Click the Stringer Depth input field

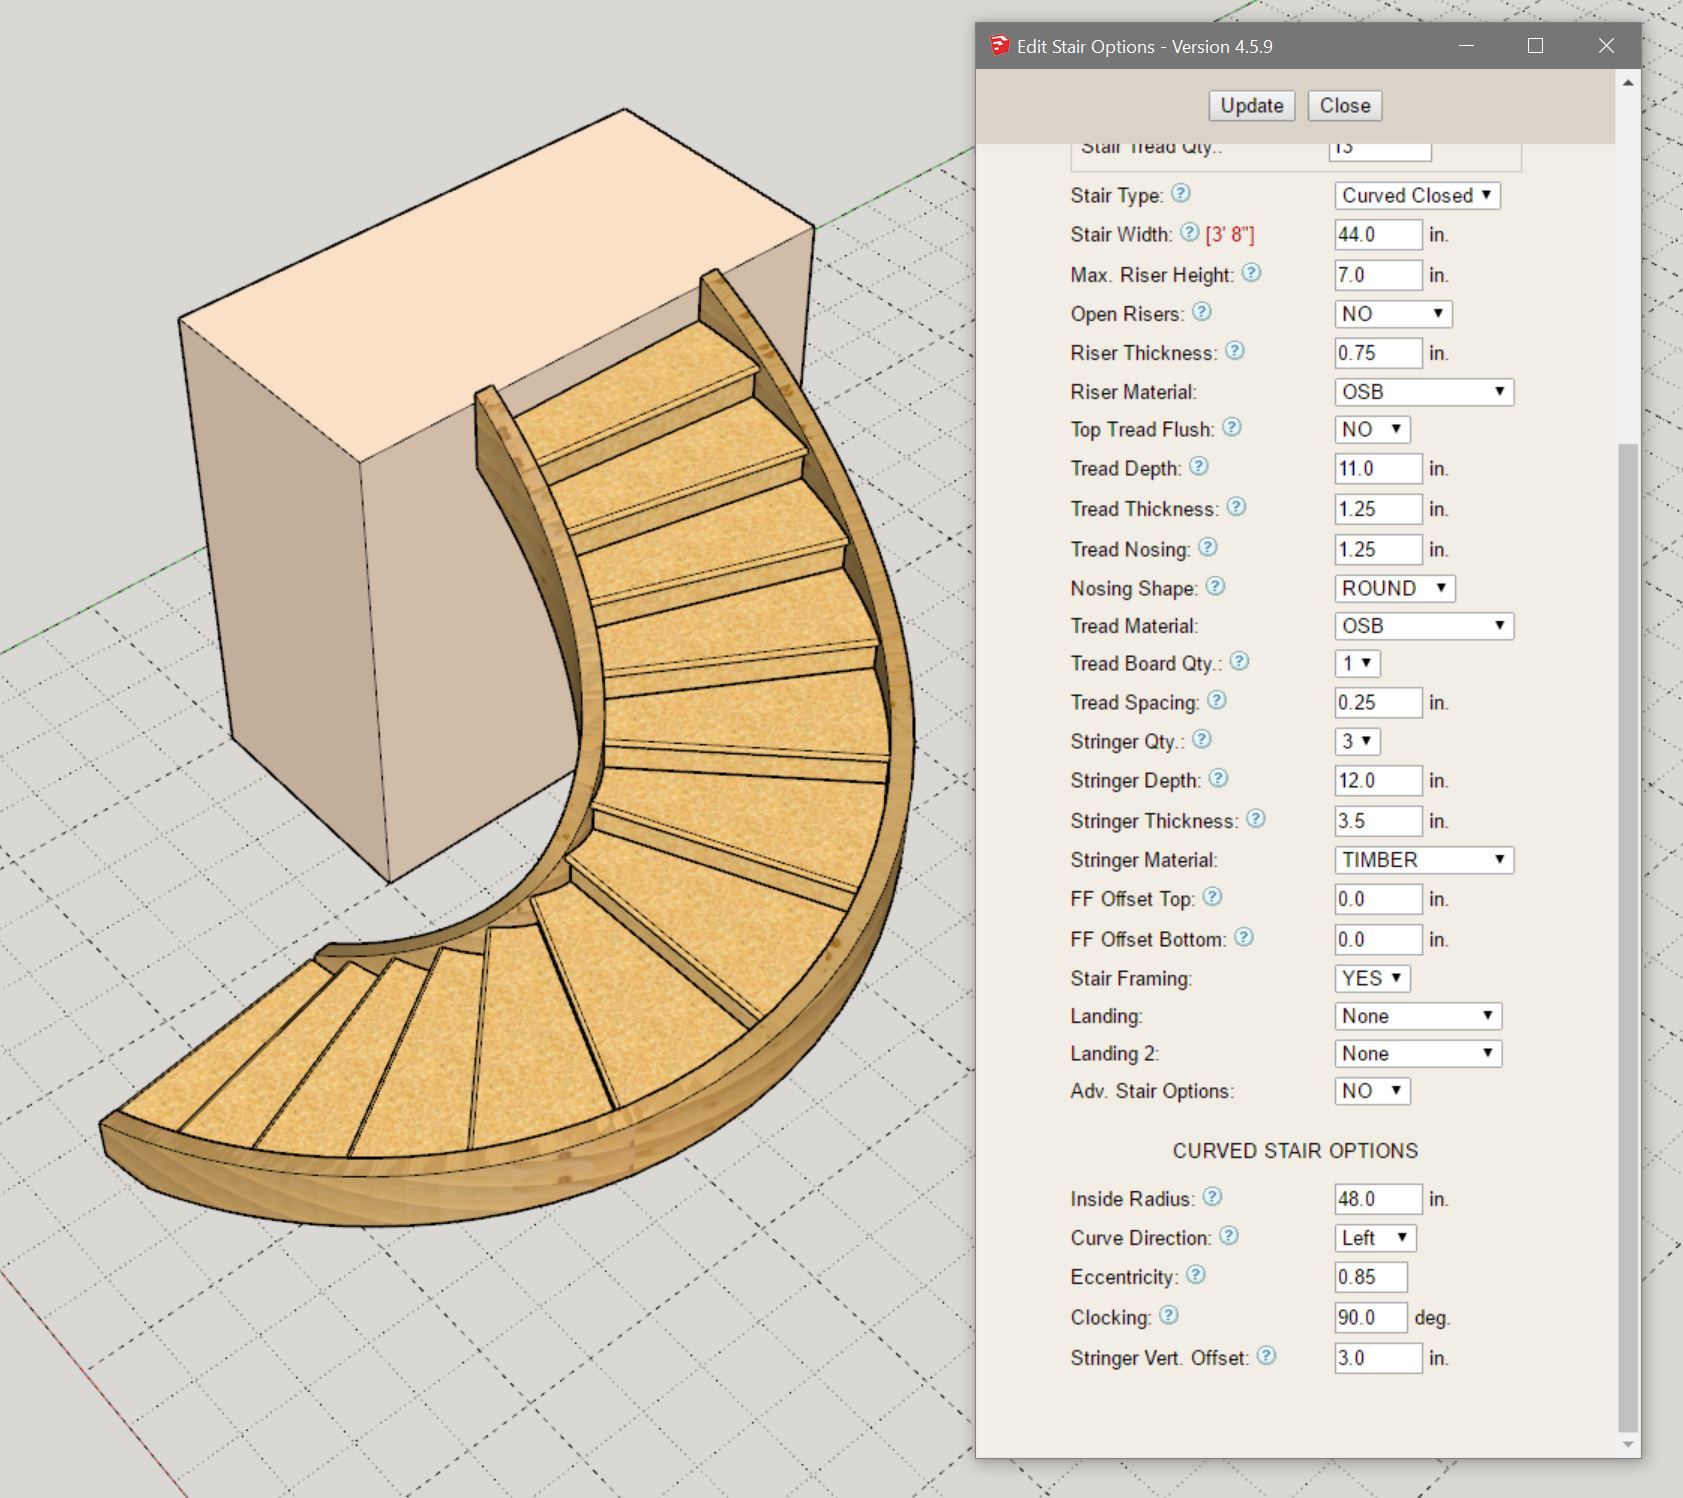tap(1378, 781)
